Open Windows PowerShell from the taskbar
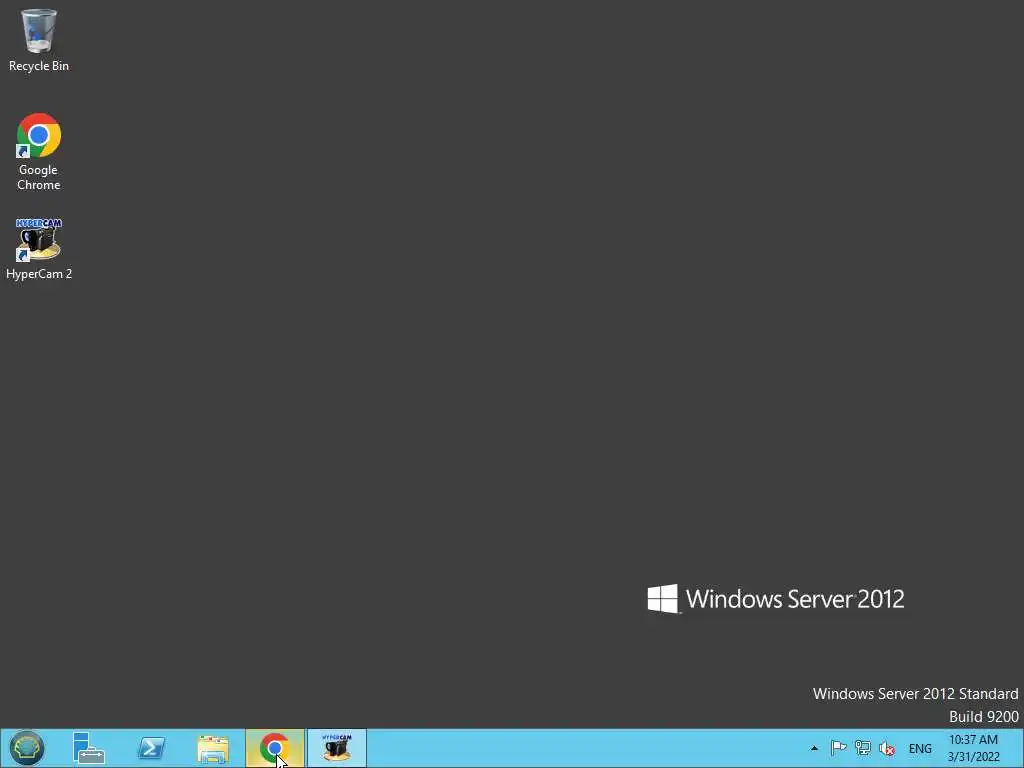Screen dimensions: 1024x768 click(151, 748)
